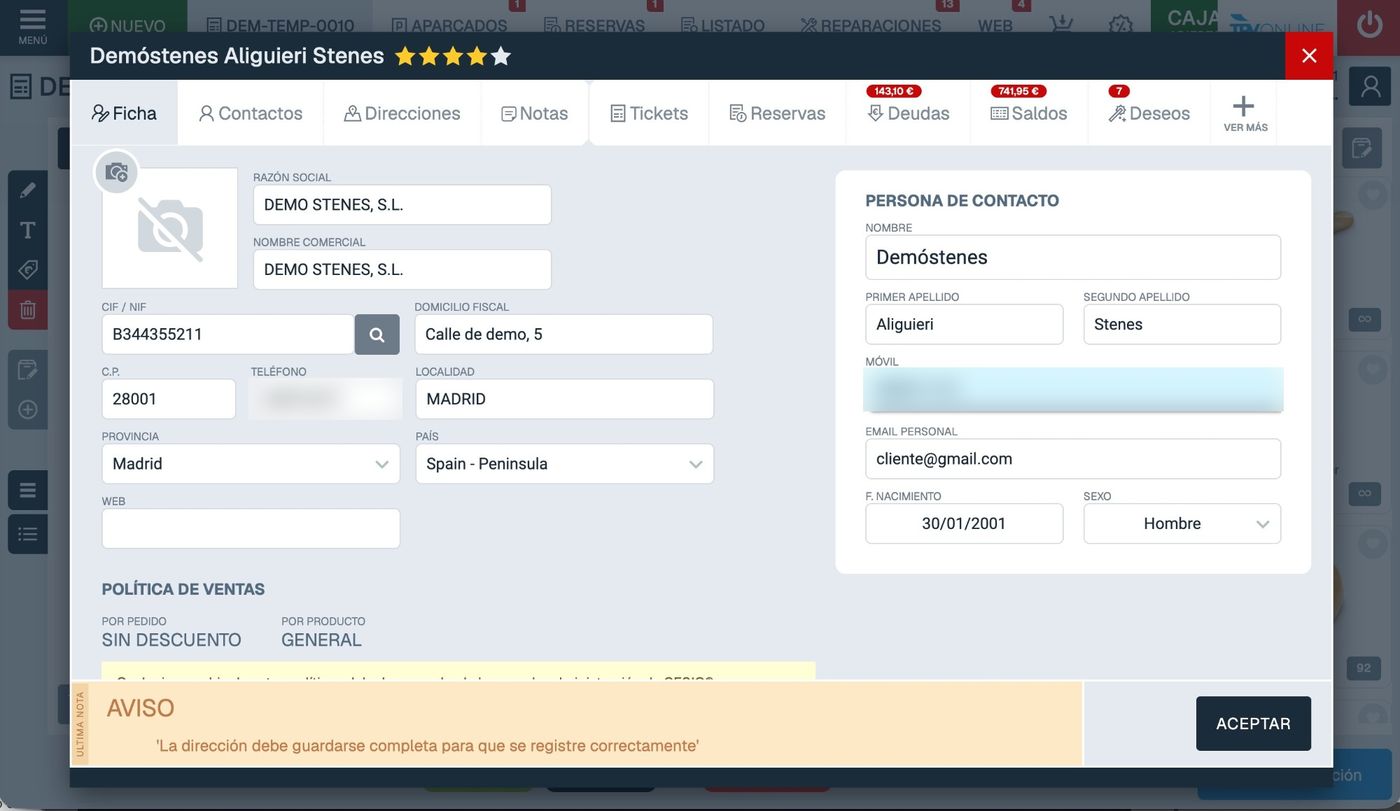Switch to the Direcciones tab
1400x811 pixels.
pos(402,113)
